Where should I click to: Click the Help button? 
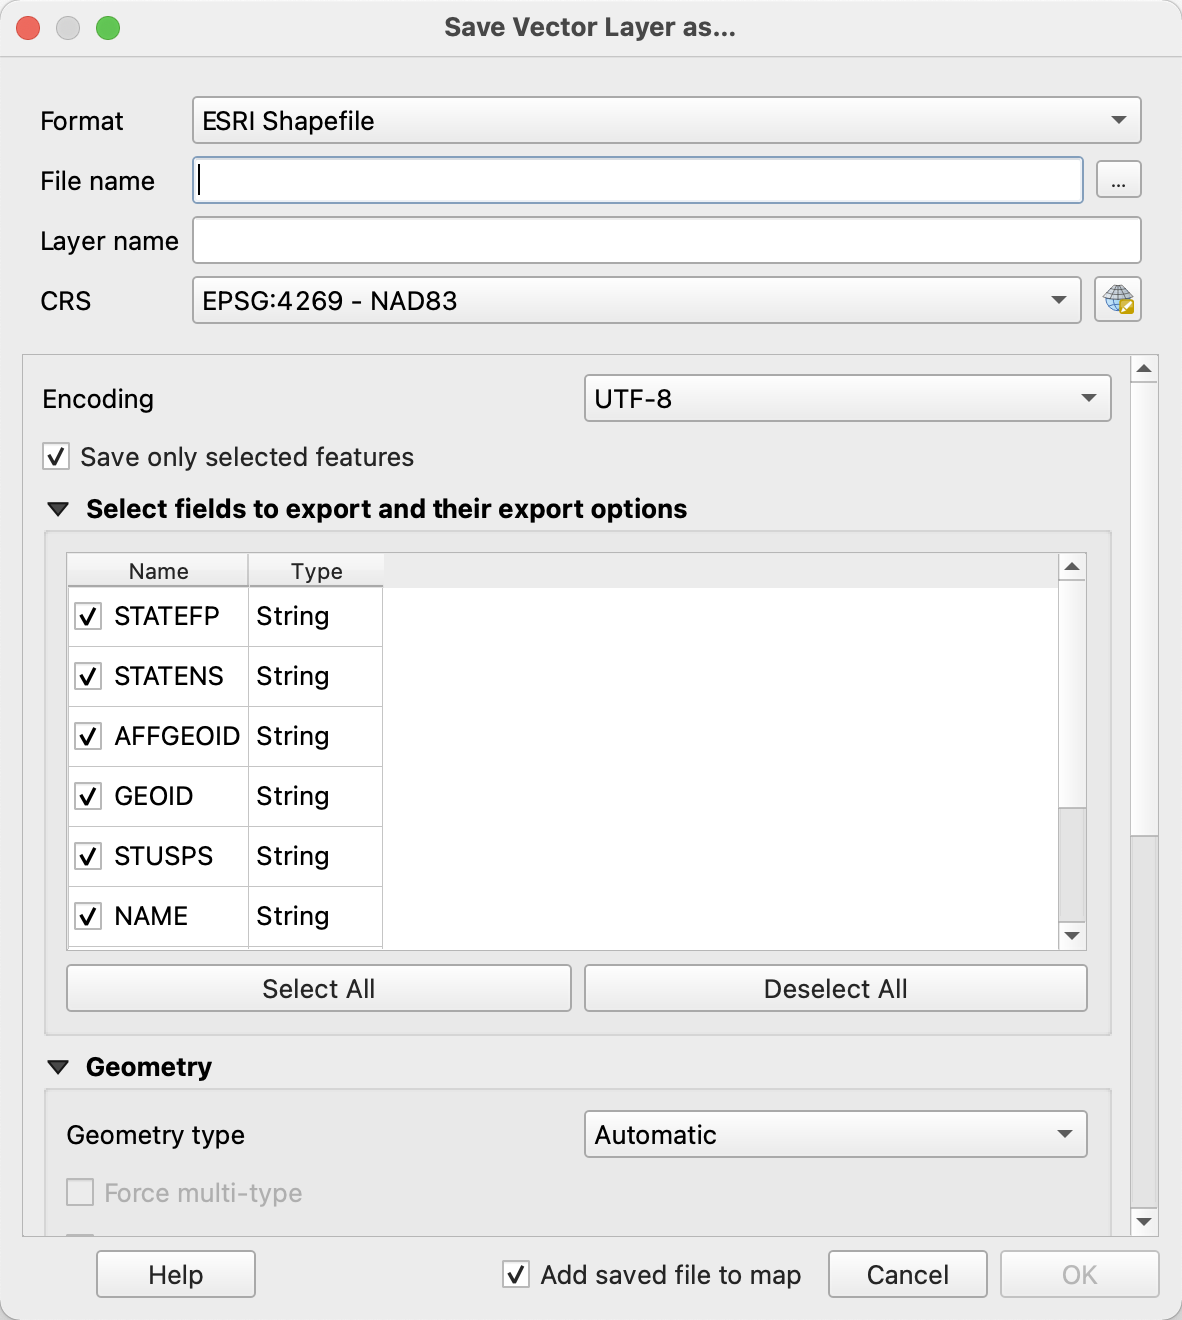coord(175,1274)
